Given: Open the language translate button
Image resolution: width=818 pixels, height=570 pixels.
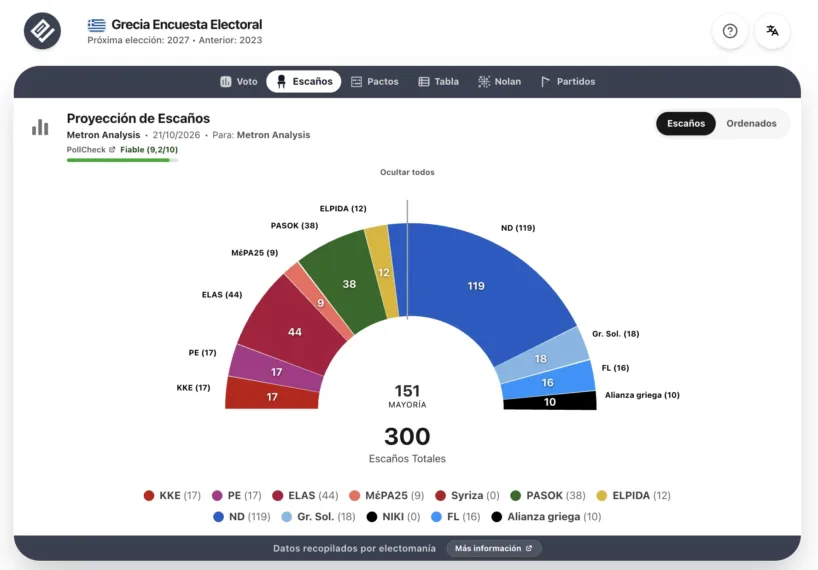Looking at the screenshot, I should point(772,31).
